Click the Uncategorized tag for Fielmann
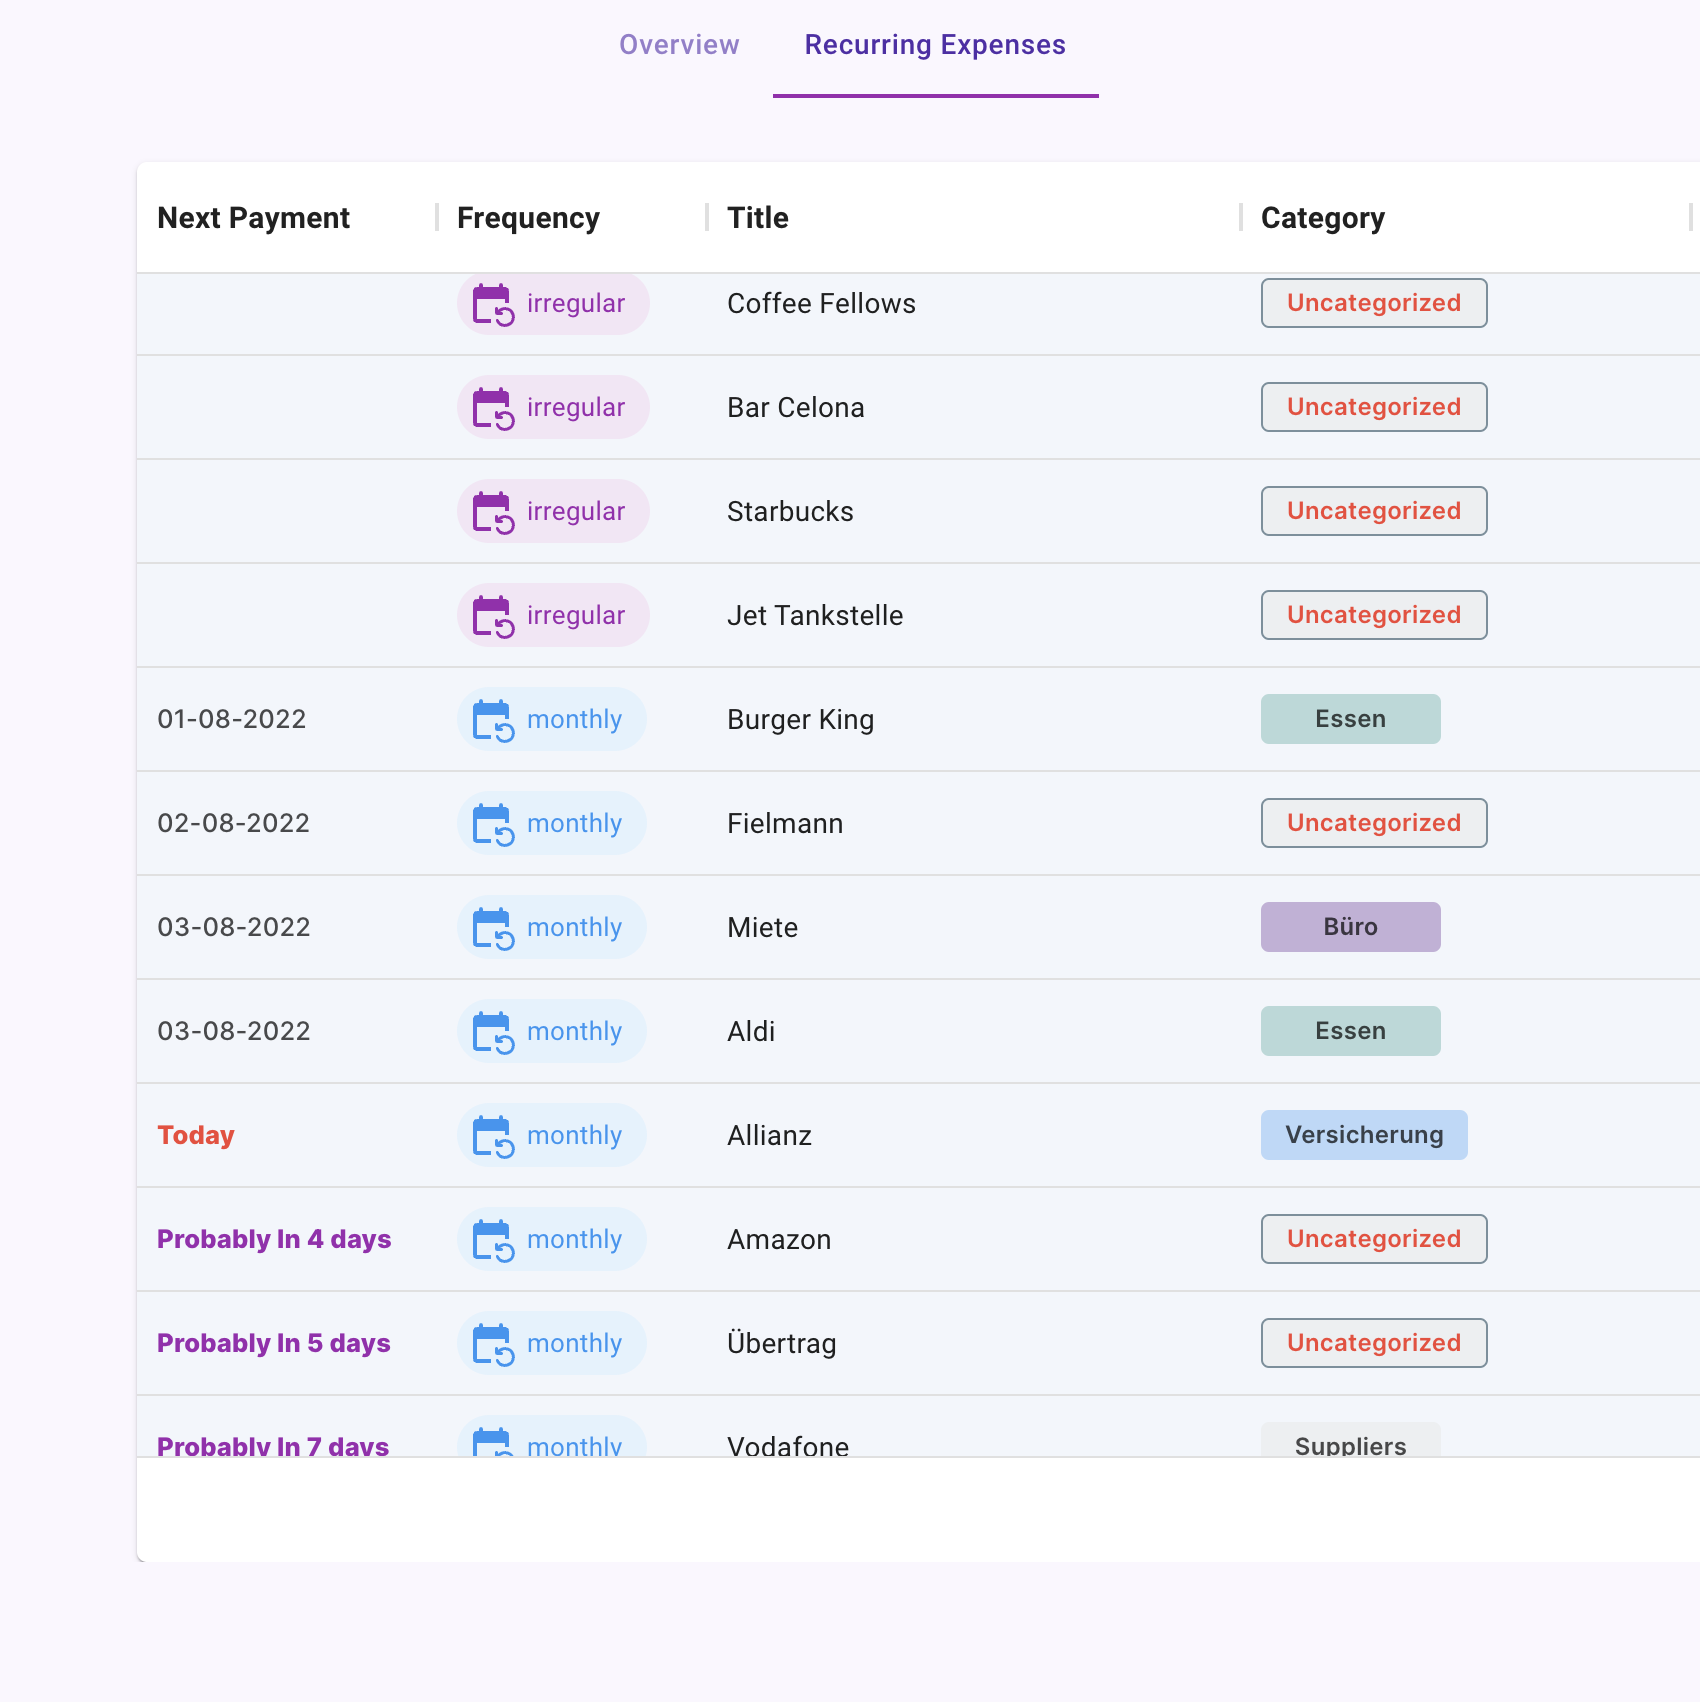Screen dimensions: 1700x1702 pyautogui.click(x=1373, y=823)
